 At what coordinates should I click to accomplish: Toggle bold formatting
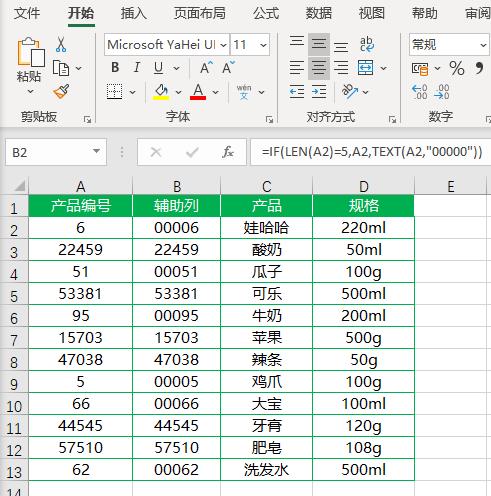(x=115, y=68)
